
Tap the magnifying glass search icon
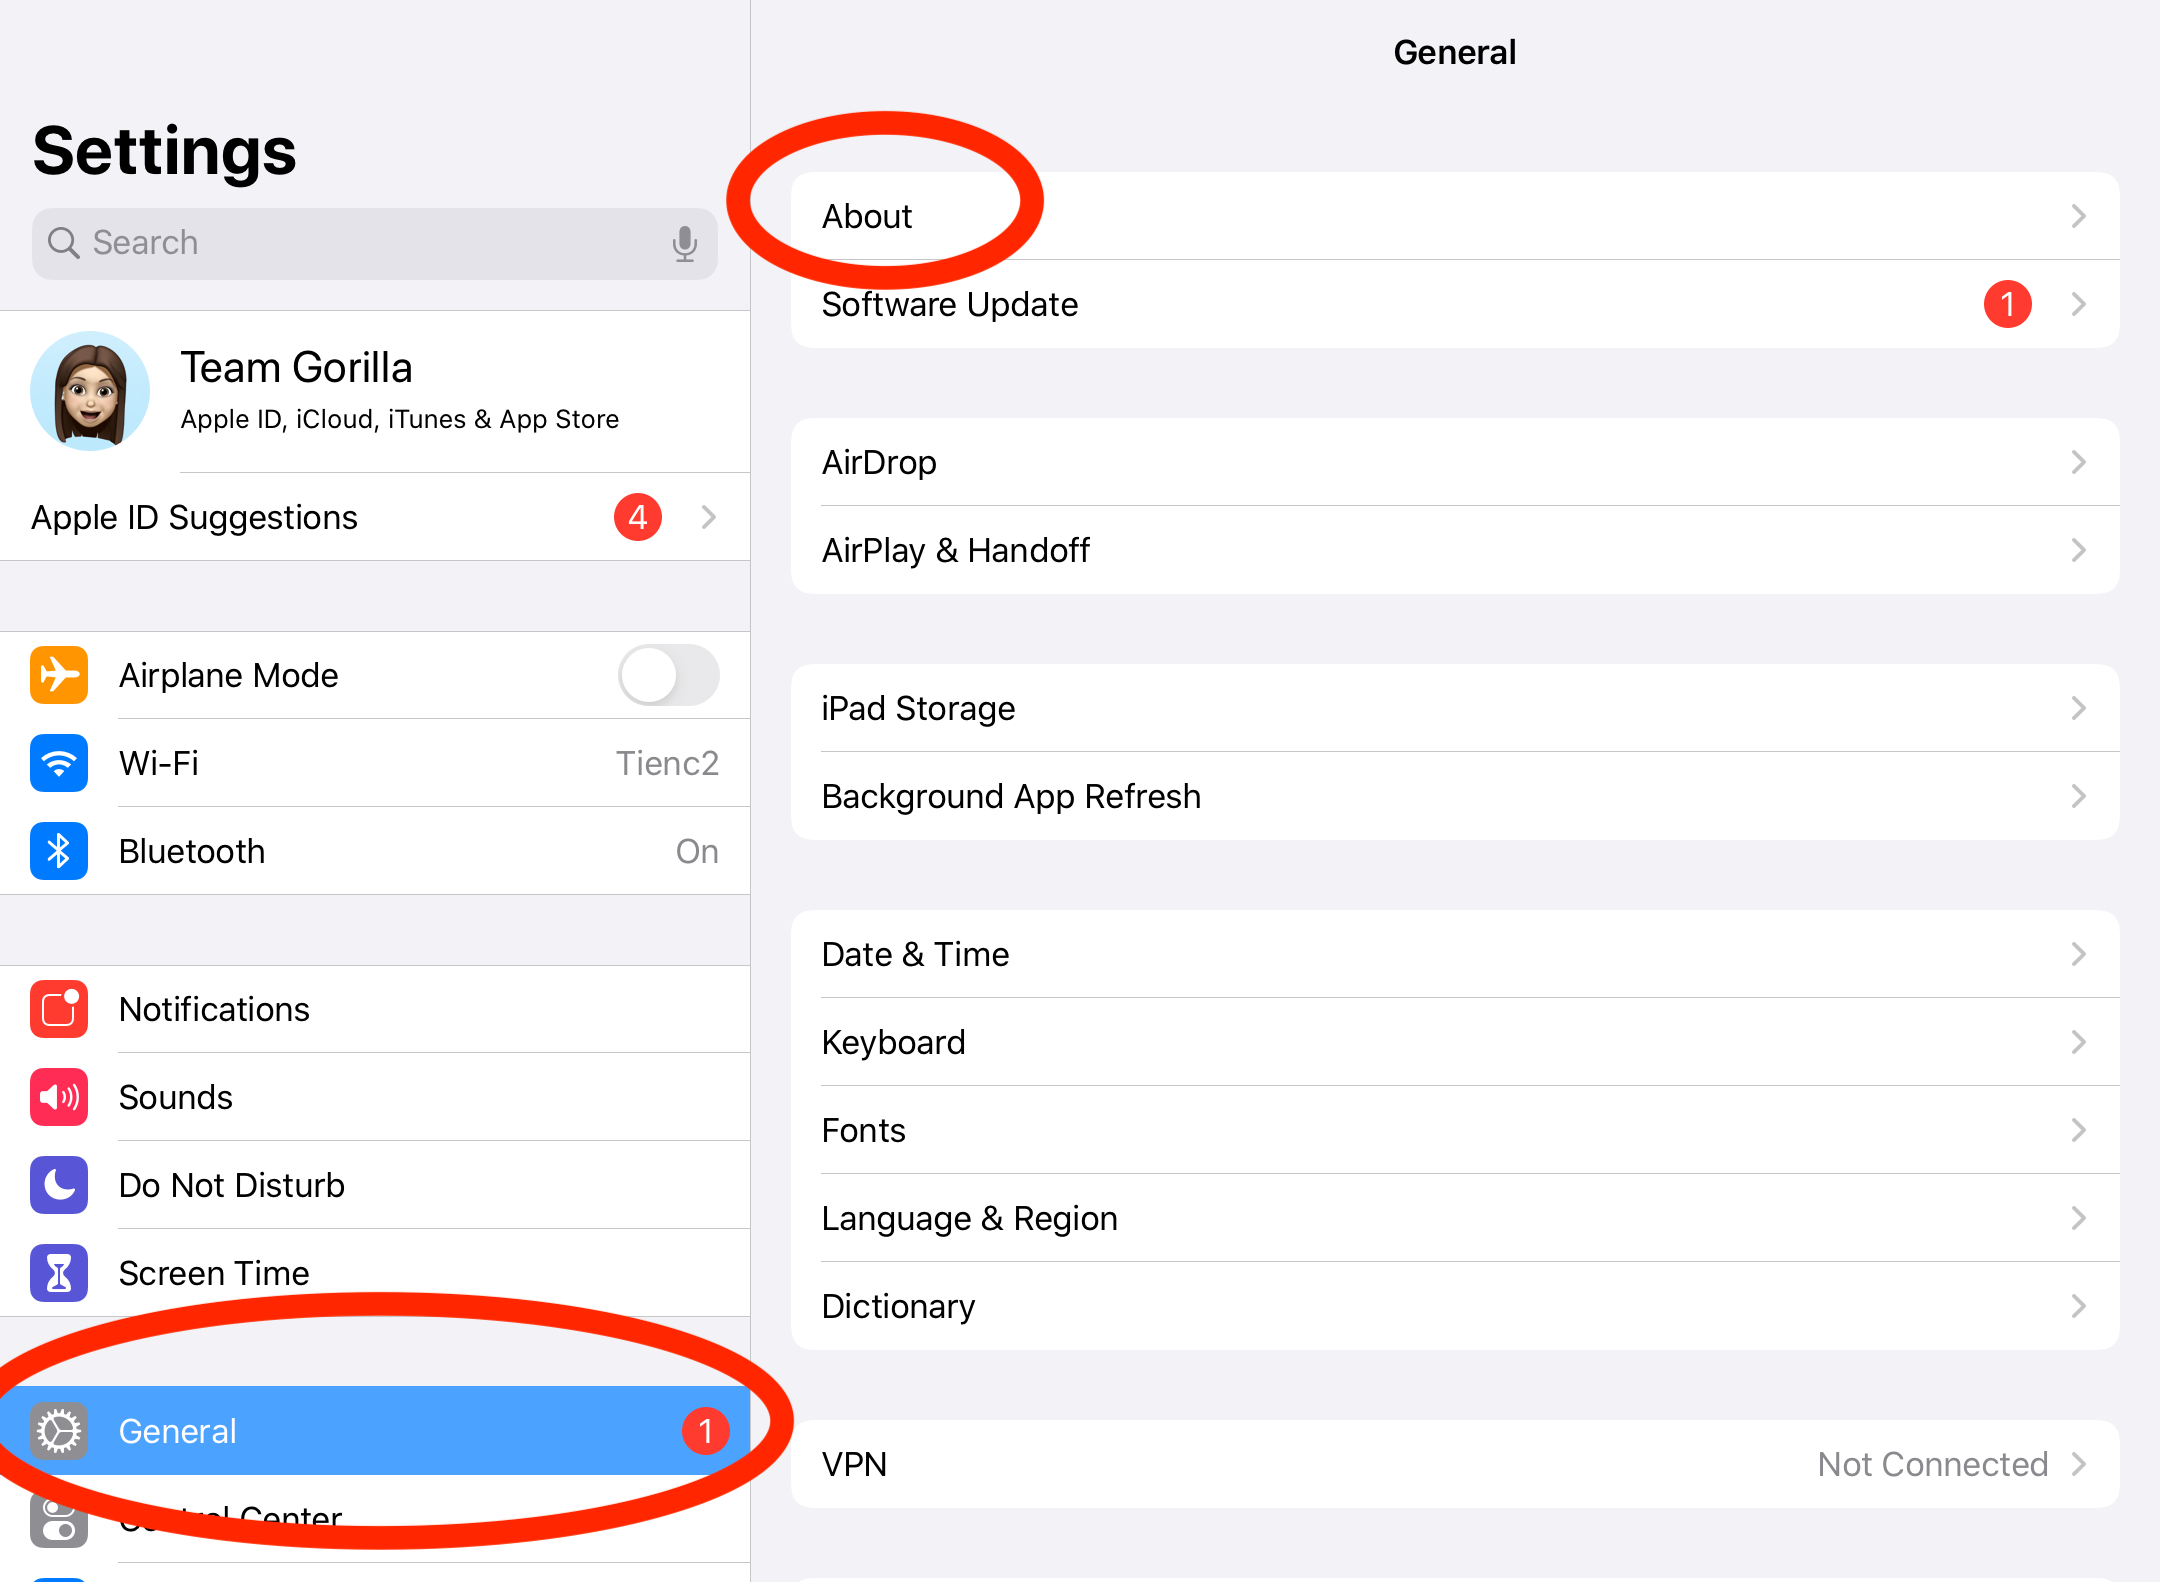[64, 243]
